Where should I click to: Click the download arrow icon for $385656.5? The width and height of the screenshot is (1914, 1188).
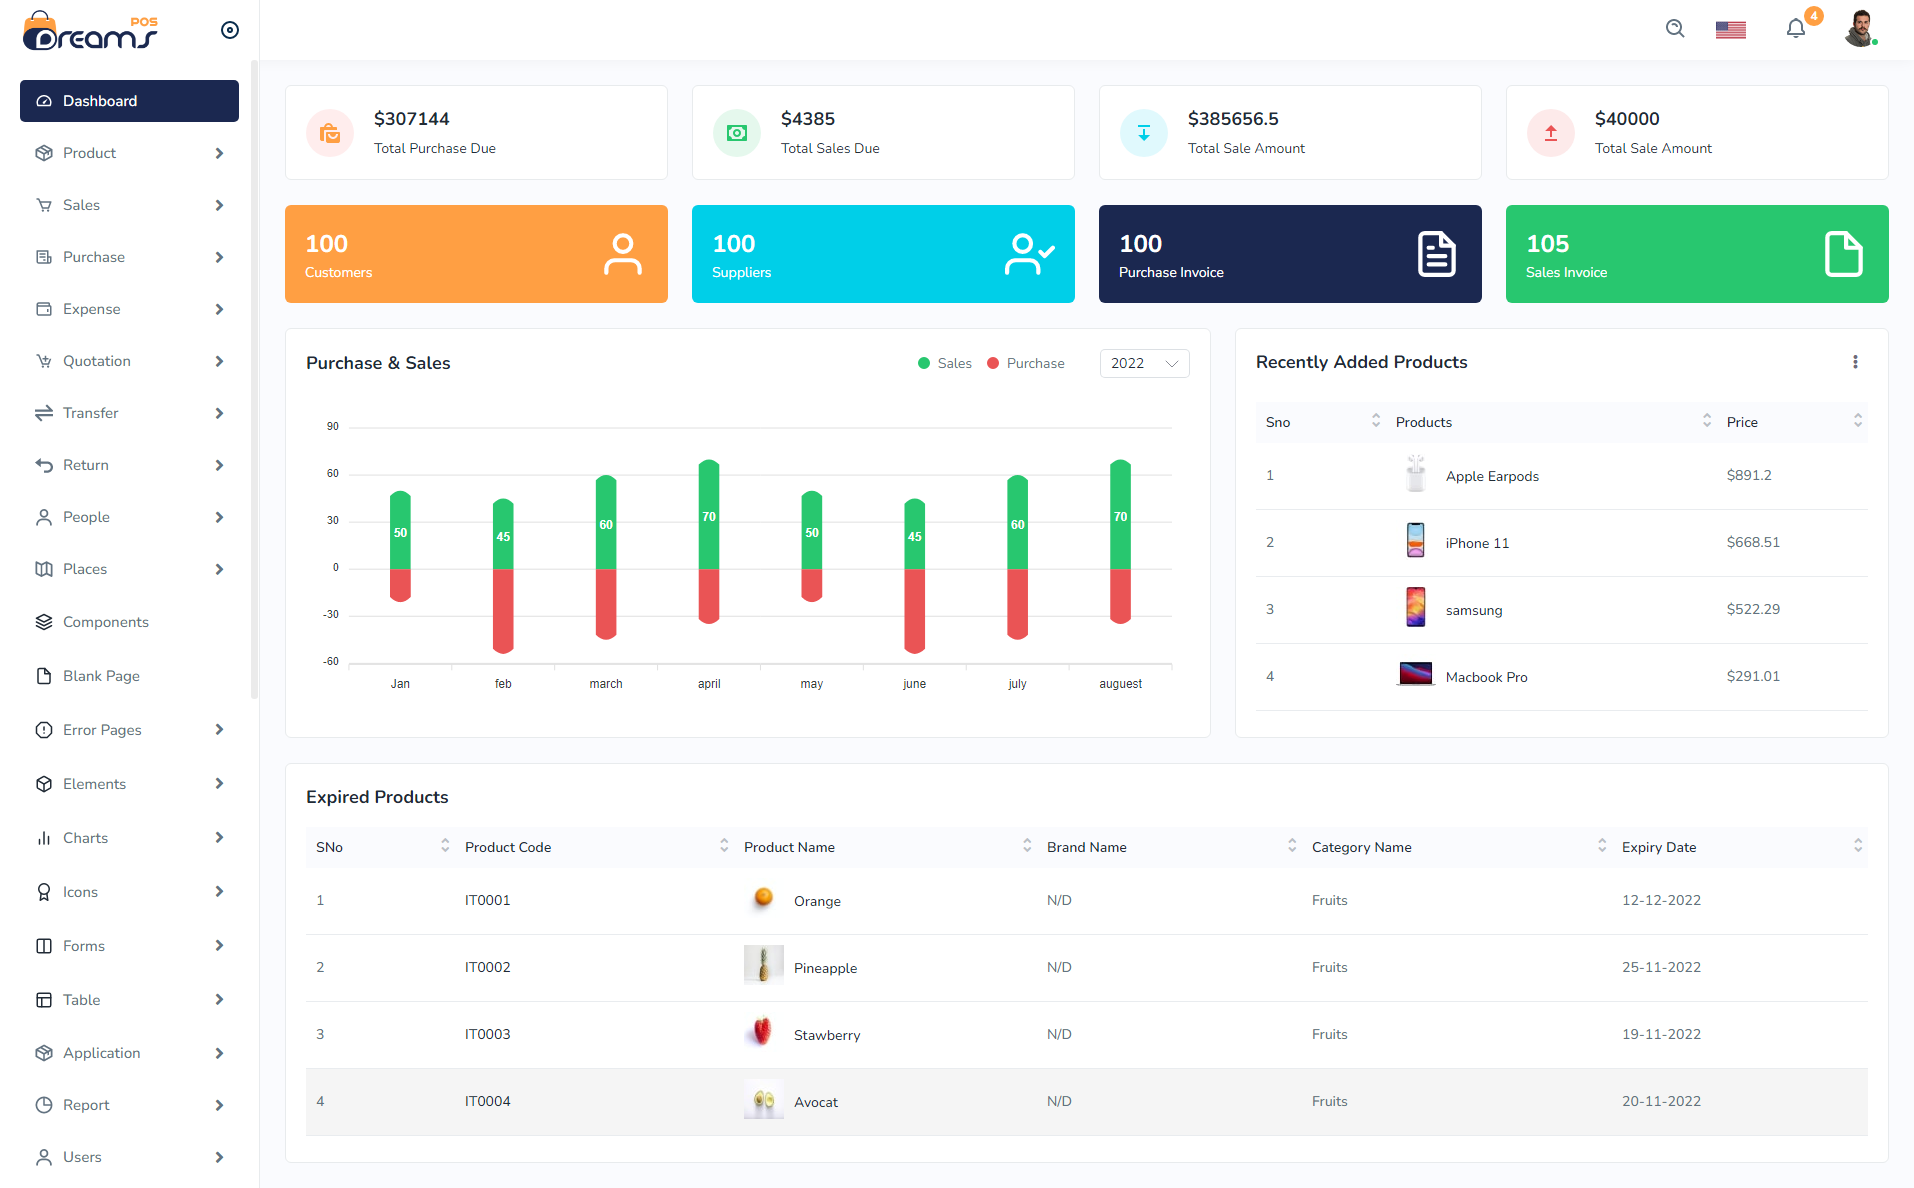click(1144, 133)
